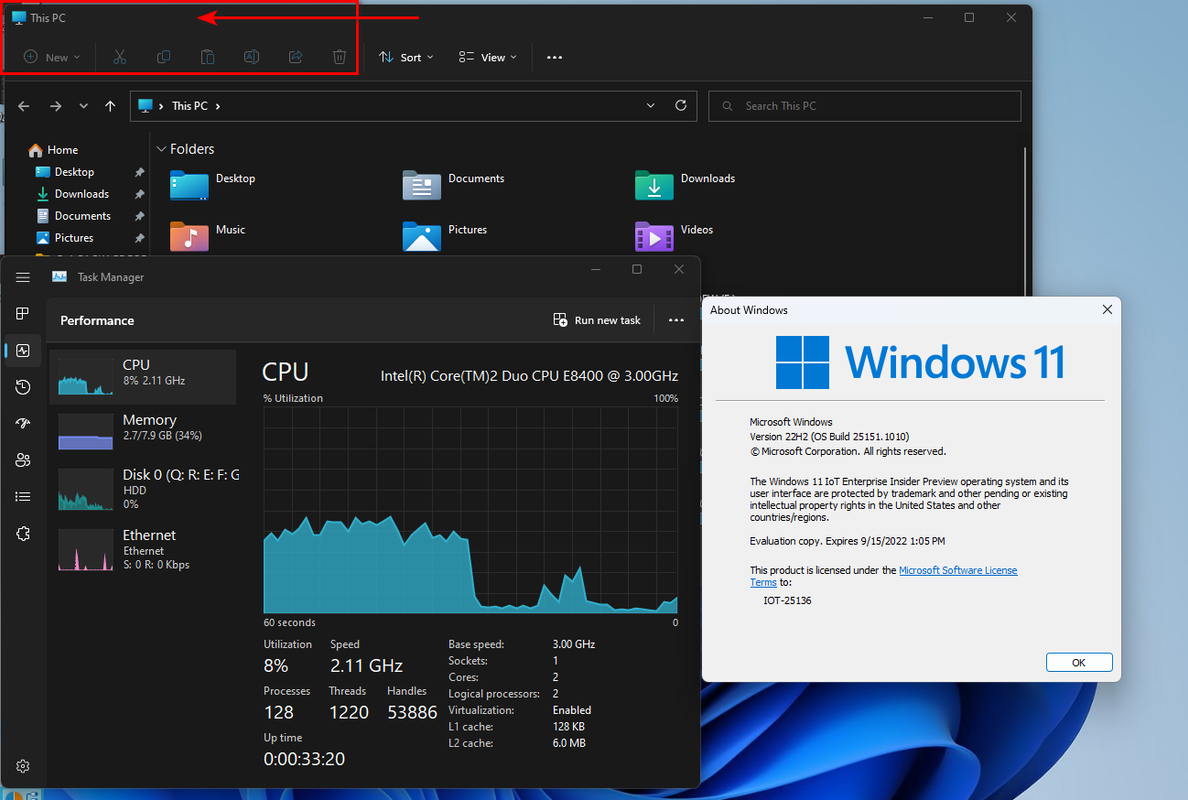Select Memory in the Performance list
This screenshot has width=1188, height=800.
(x=143, y=431)
